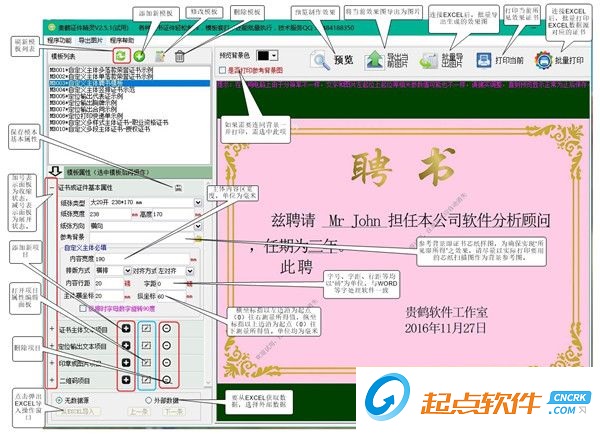The width and height of the screenshot is (600, 434).
Task: Click the 内容行距 input field
Action: [108, 284]
